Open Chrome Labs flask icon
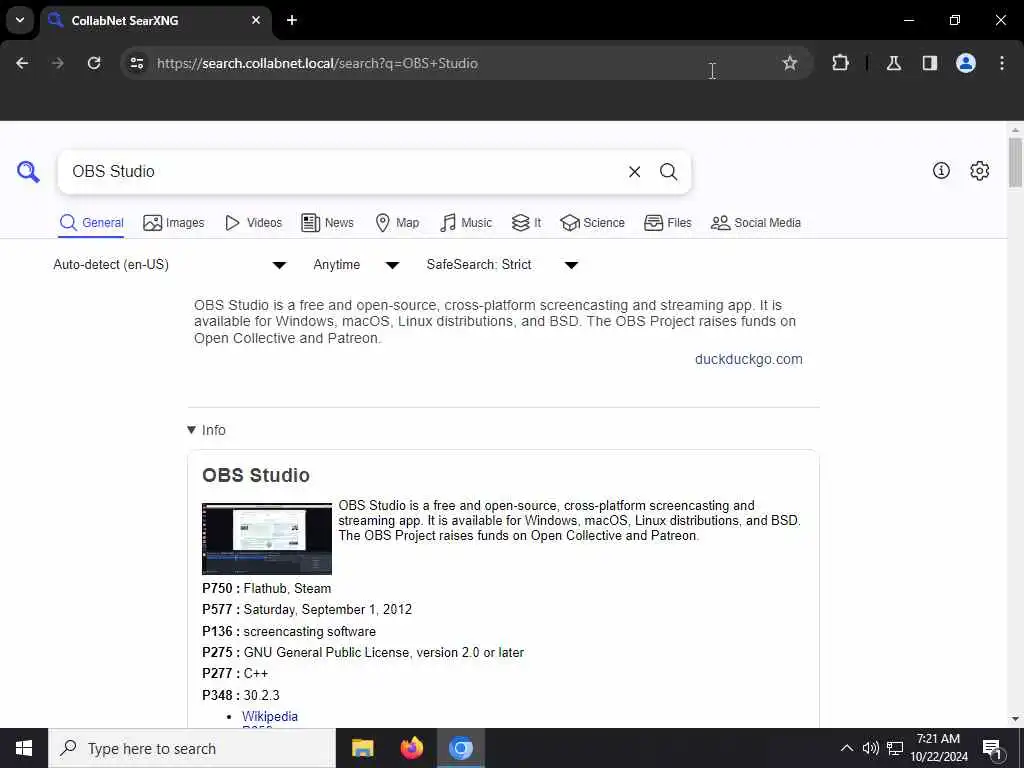The width and height of the screenshot is (1024, 768). [893, 63]
